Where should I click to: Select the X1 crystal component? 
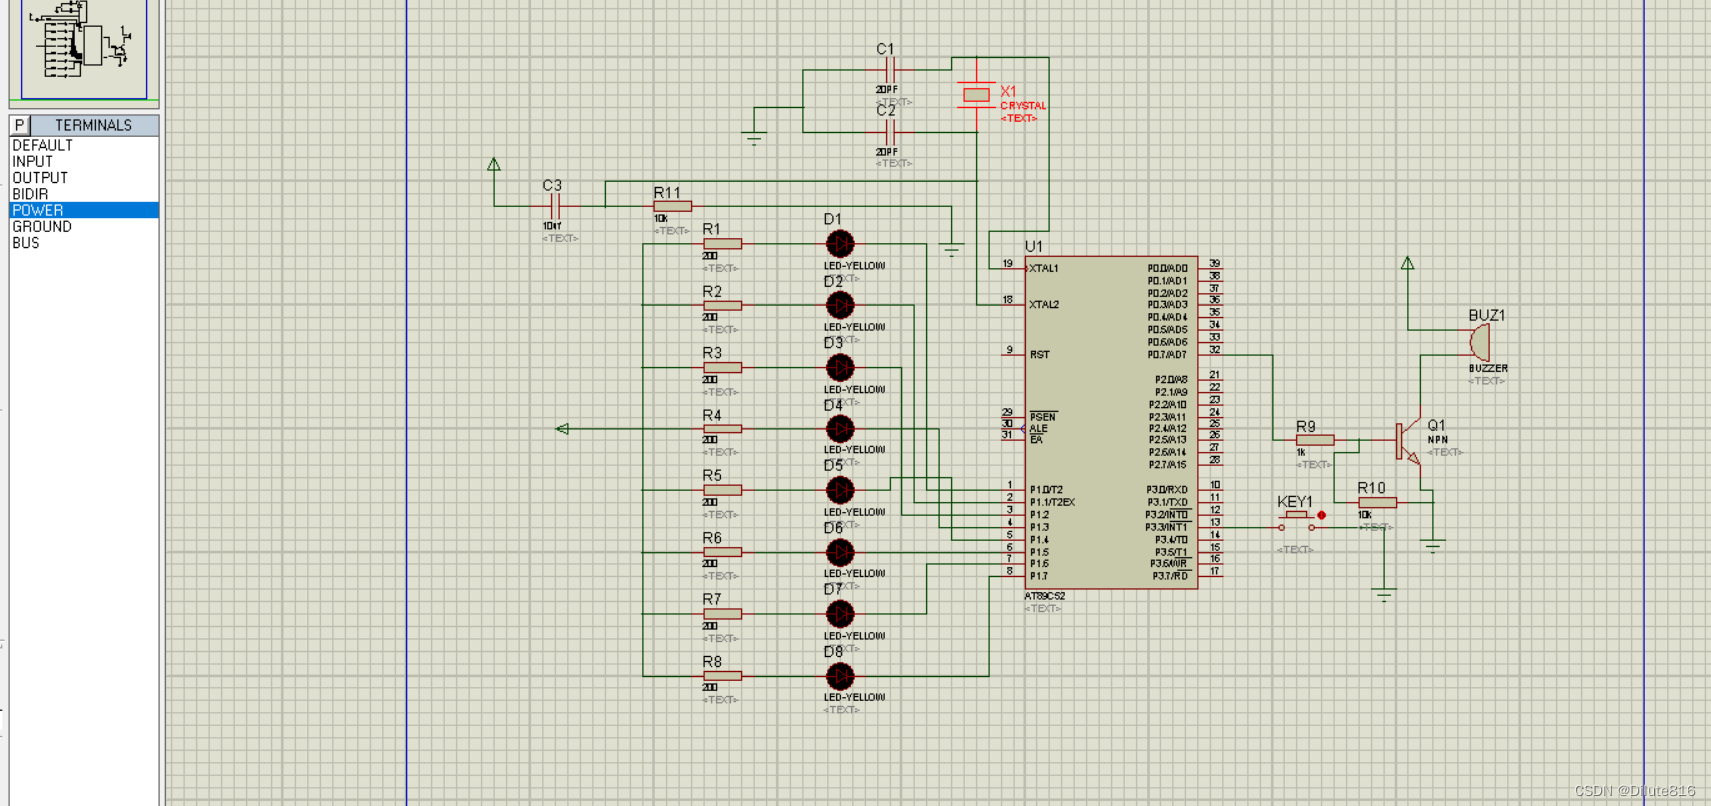[x=976, y=95]
